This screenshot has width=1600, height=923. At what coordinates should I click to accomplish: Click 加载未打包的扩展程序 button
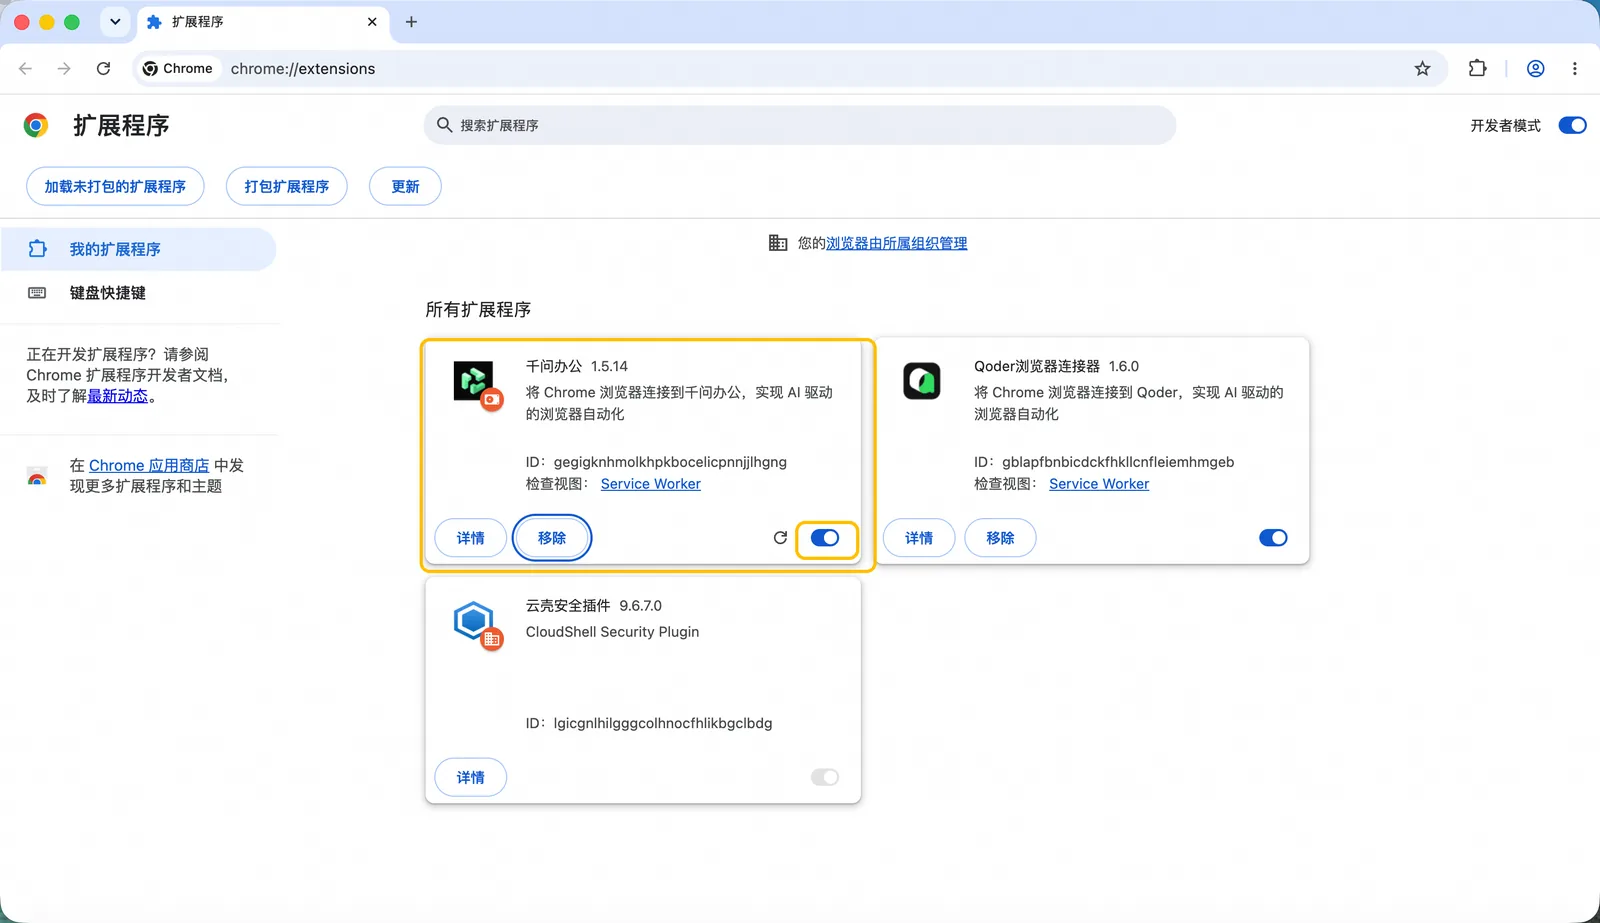click(x=115, y=187)
